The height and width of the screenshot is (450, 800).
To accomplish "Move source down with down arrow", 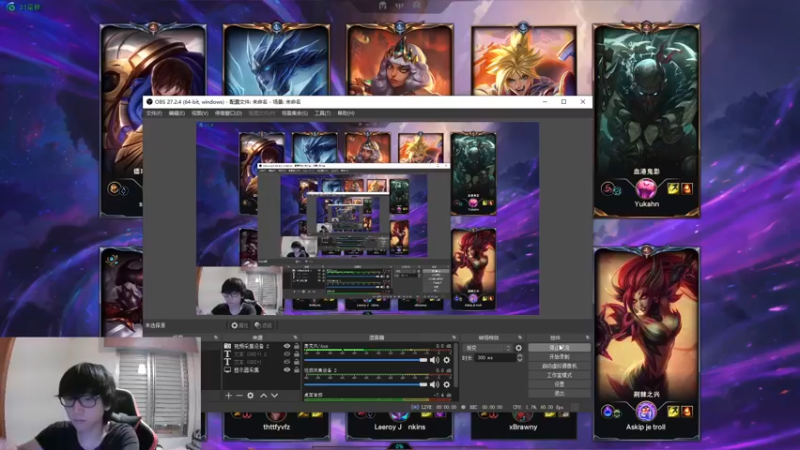I will point(274,395).
